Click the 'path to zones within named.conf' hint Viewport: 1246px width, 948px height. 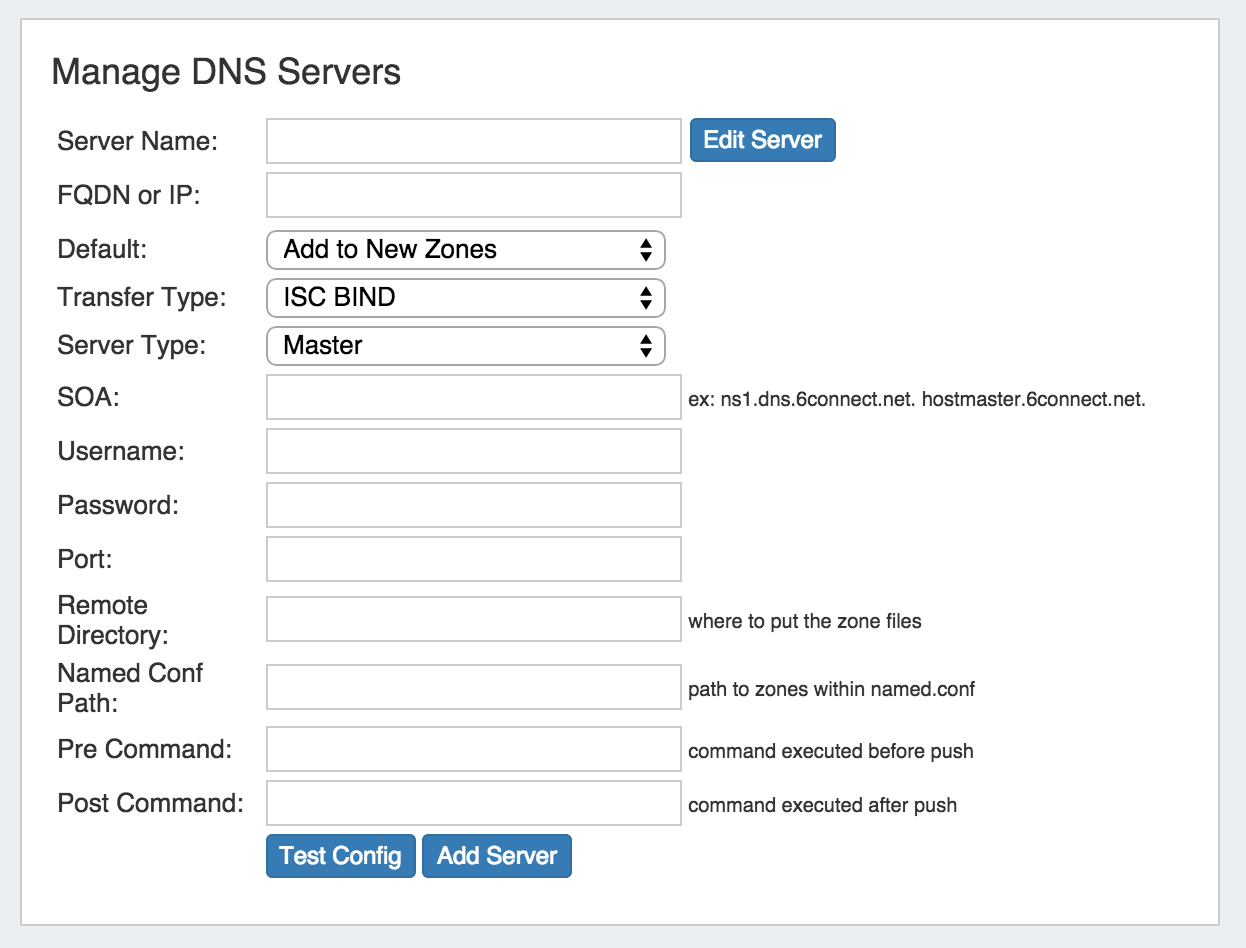(x=831, y=690)
